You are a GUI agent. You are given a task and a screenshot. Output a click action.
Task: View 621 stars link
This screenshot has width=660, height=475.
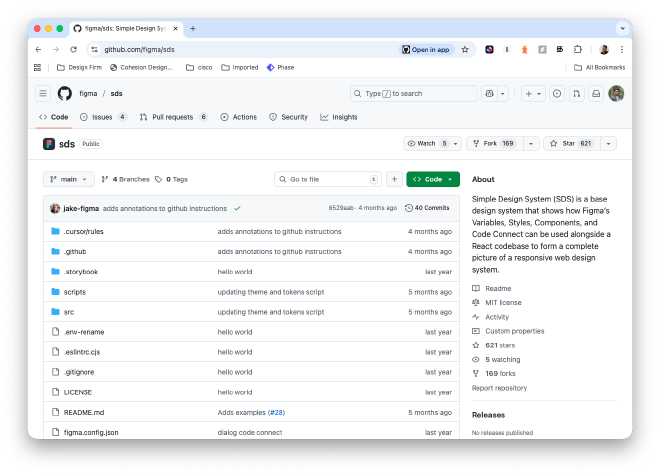click(493, 346)
